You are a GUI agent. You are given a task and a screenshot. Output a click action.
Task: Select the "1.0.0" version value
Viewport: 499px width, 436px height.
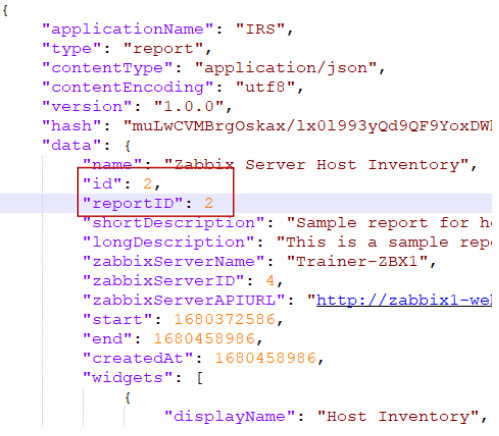(x=189, y=107)
